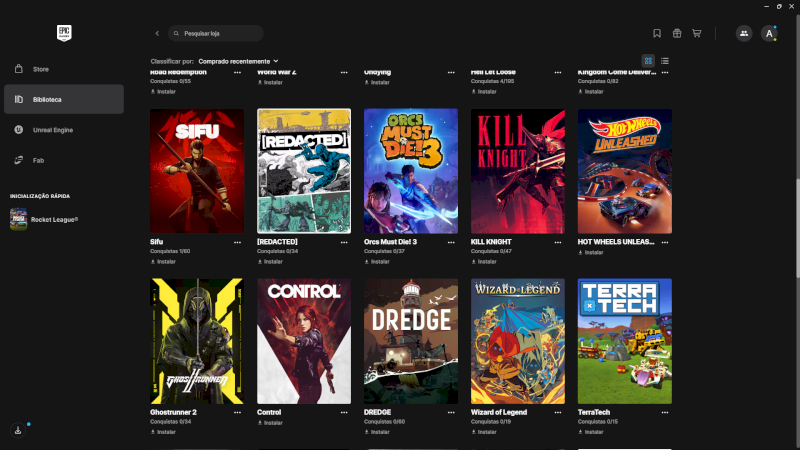Open the gift redeem icon
Screen dimensions: 800x450
(x=677, y=33)
